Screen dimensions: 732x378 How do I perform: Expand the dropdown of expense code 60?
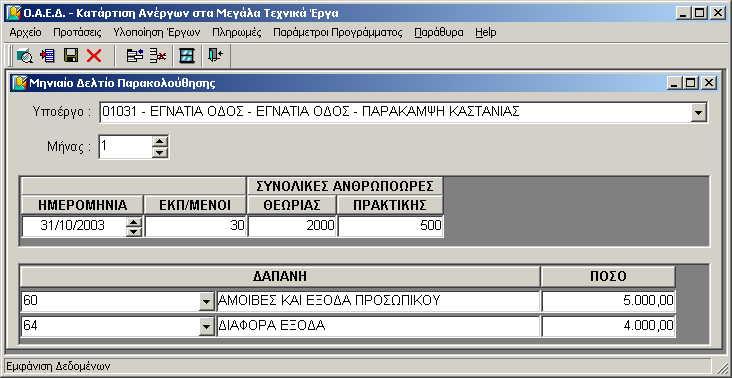coord(206,302)
